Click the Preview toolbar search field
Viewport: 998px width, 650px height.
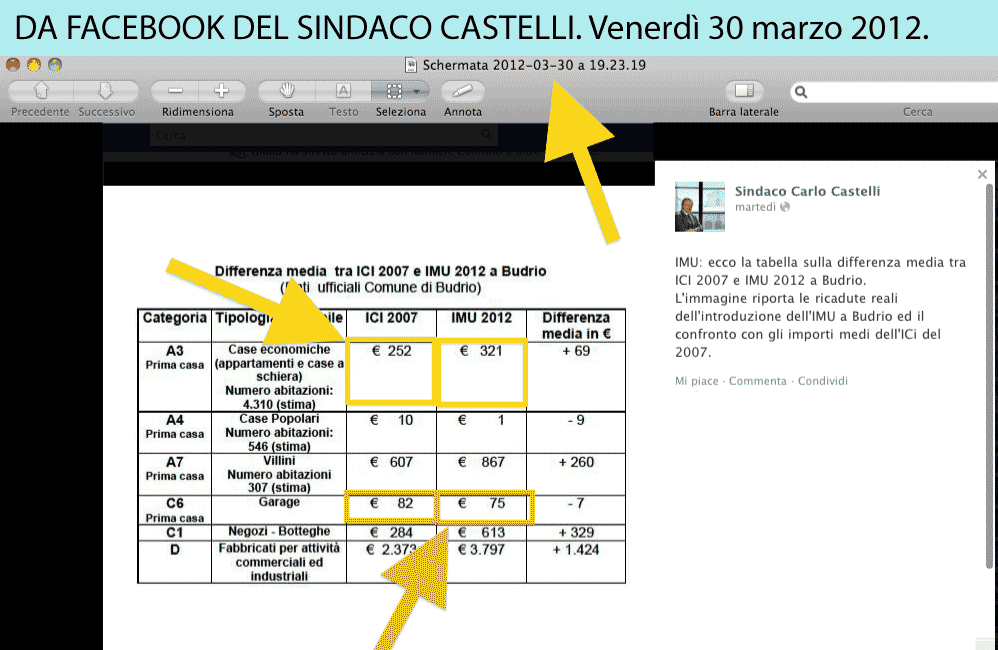(x=894, y=92)
